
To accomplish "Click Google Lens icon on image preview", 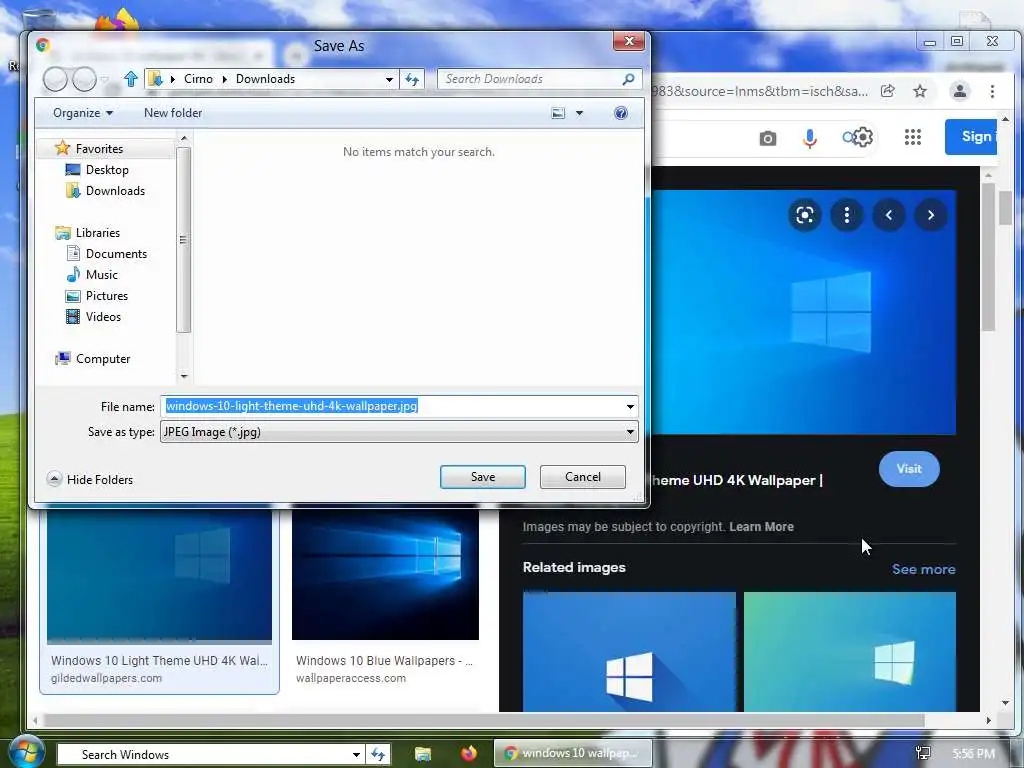I will click(x=805, y=215).
